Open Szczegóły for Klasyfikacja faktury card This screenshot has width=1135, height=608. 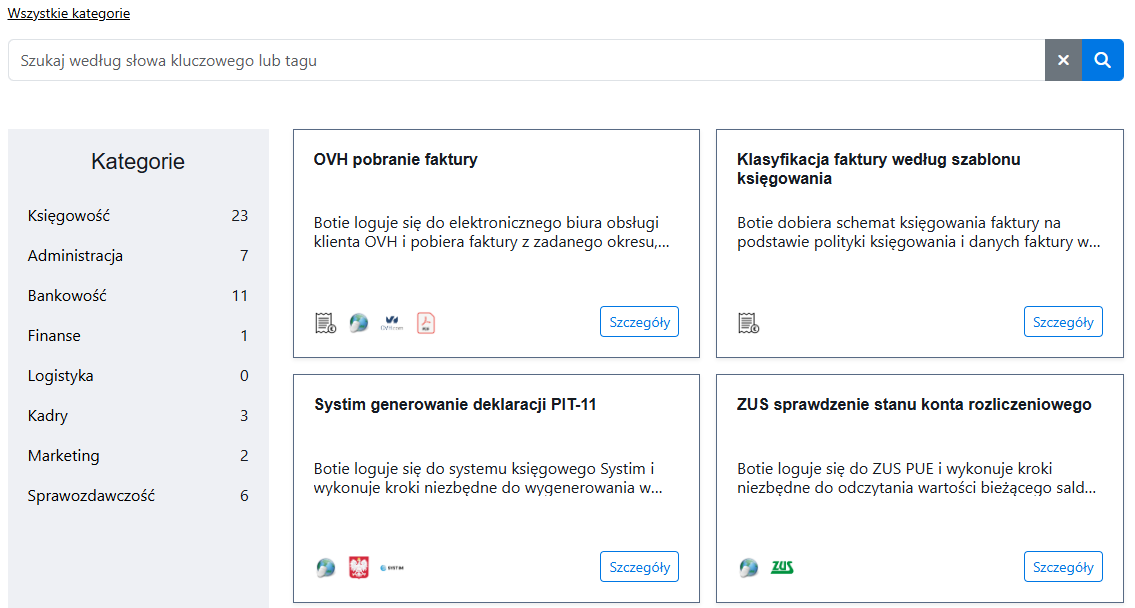(1063, 322)
